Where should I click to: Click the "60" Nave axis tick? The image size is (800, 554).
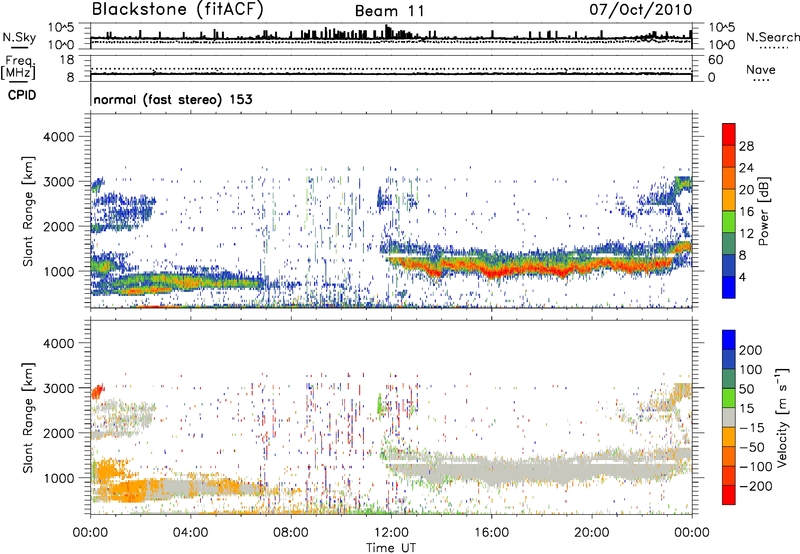[x=715, y=60]
